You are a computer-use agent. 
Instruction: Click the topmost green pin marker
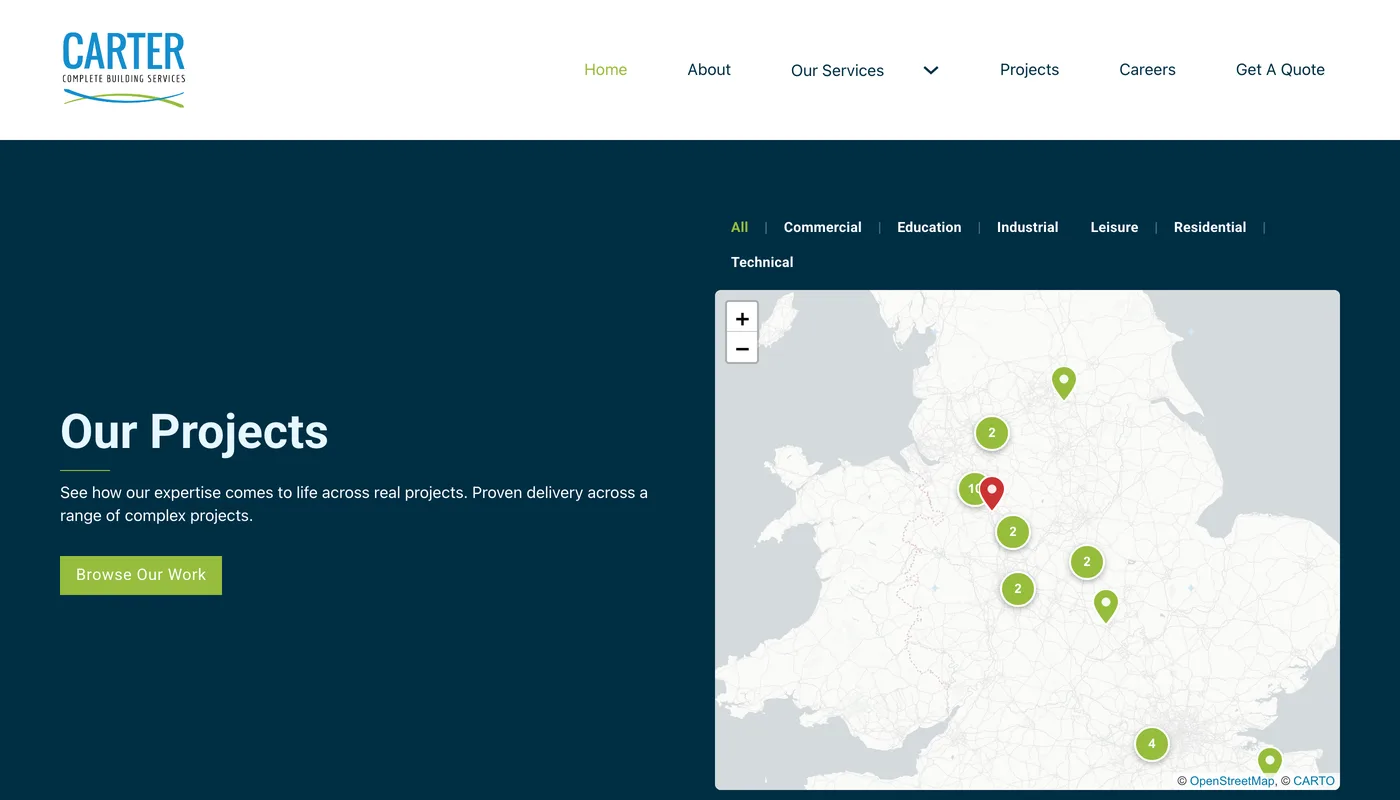pyautogui.click(x=1064, y=383)
